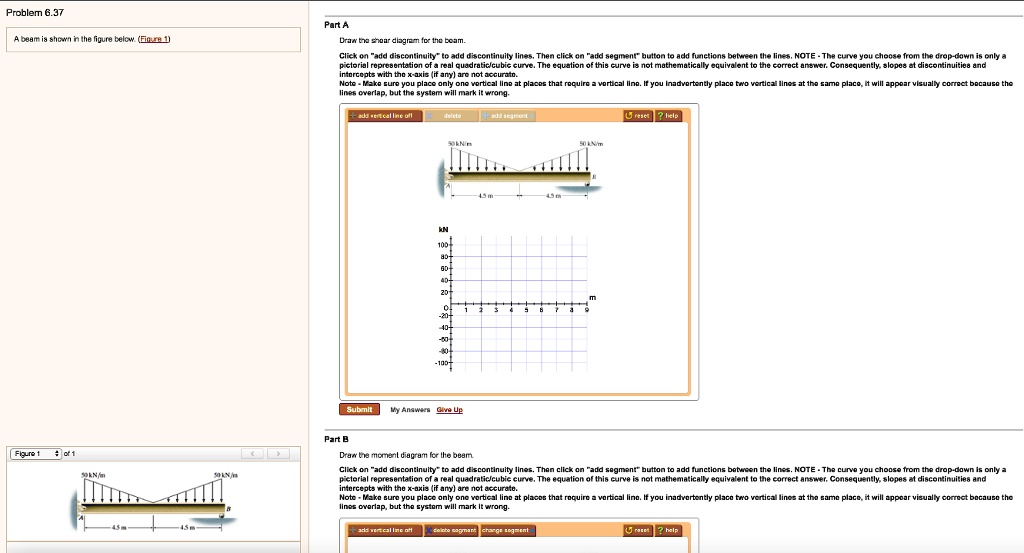The width and height of the screenshot is (1024, 553).
Task: Toggle 'add vertical line off' in Part A
Action: click(x=385, y=116)
